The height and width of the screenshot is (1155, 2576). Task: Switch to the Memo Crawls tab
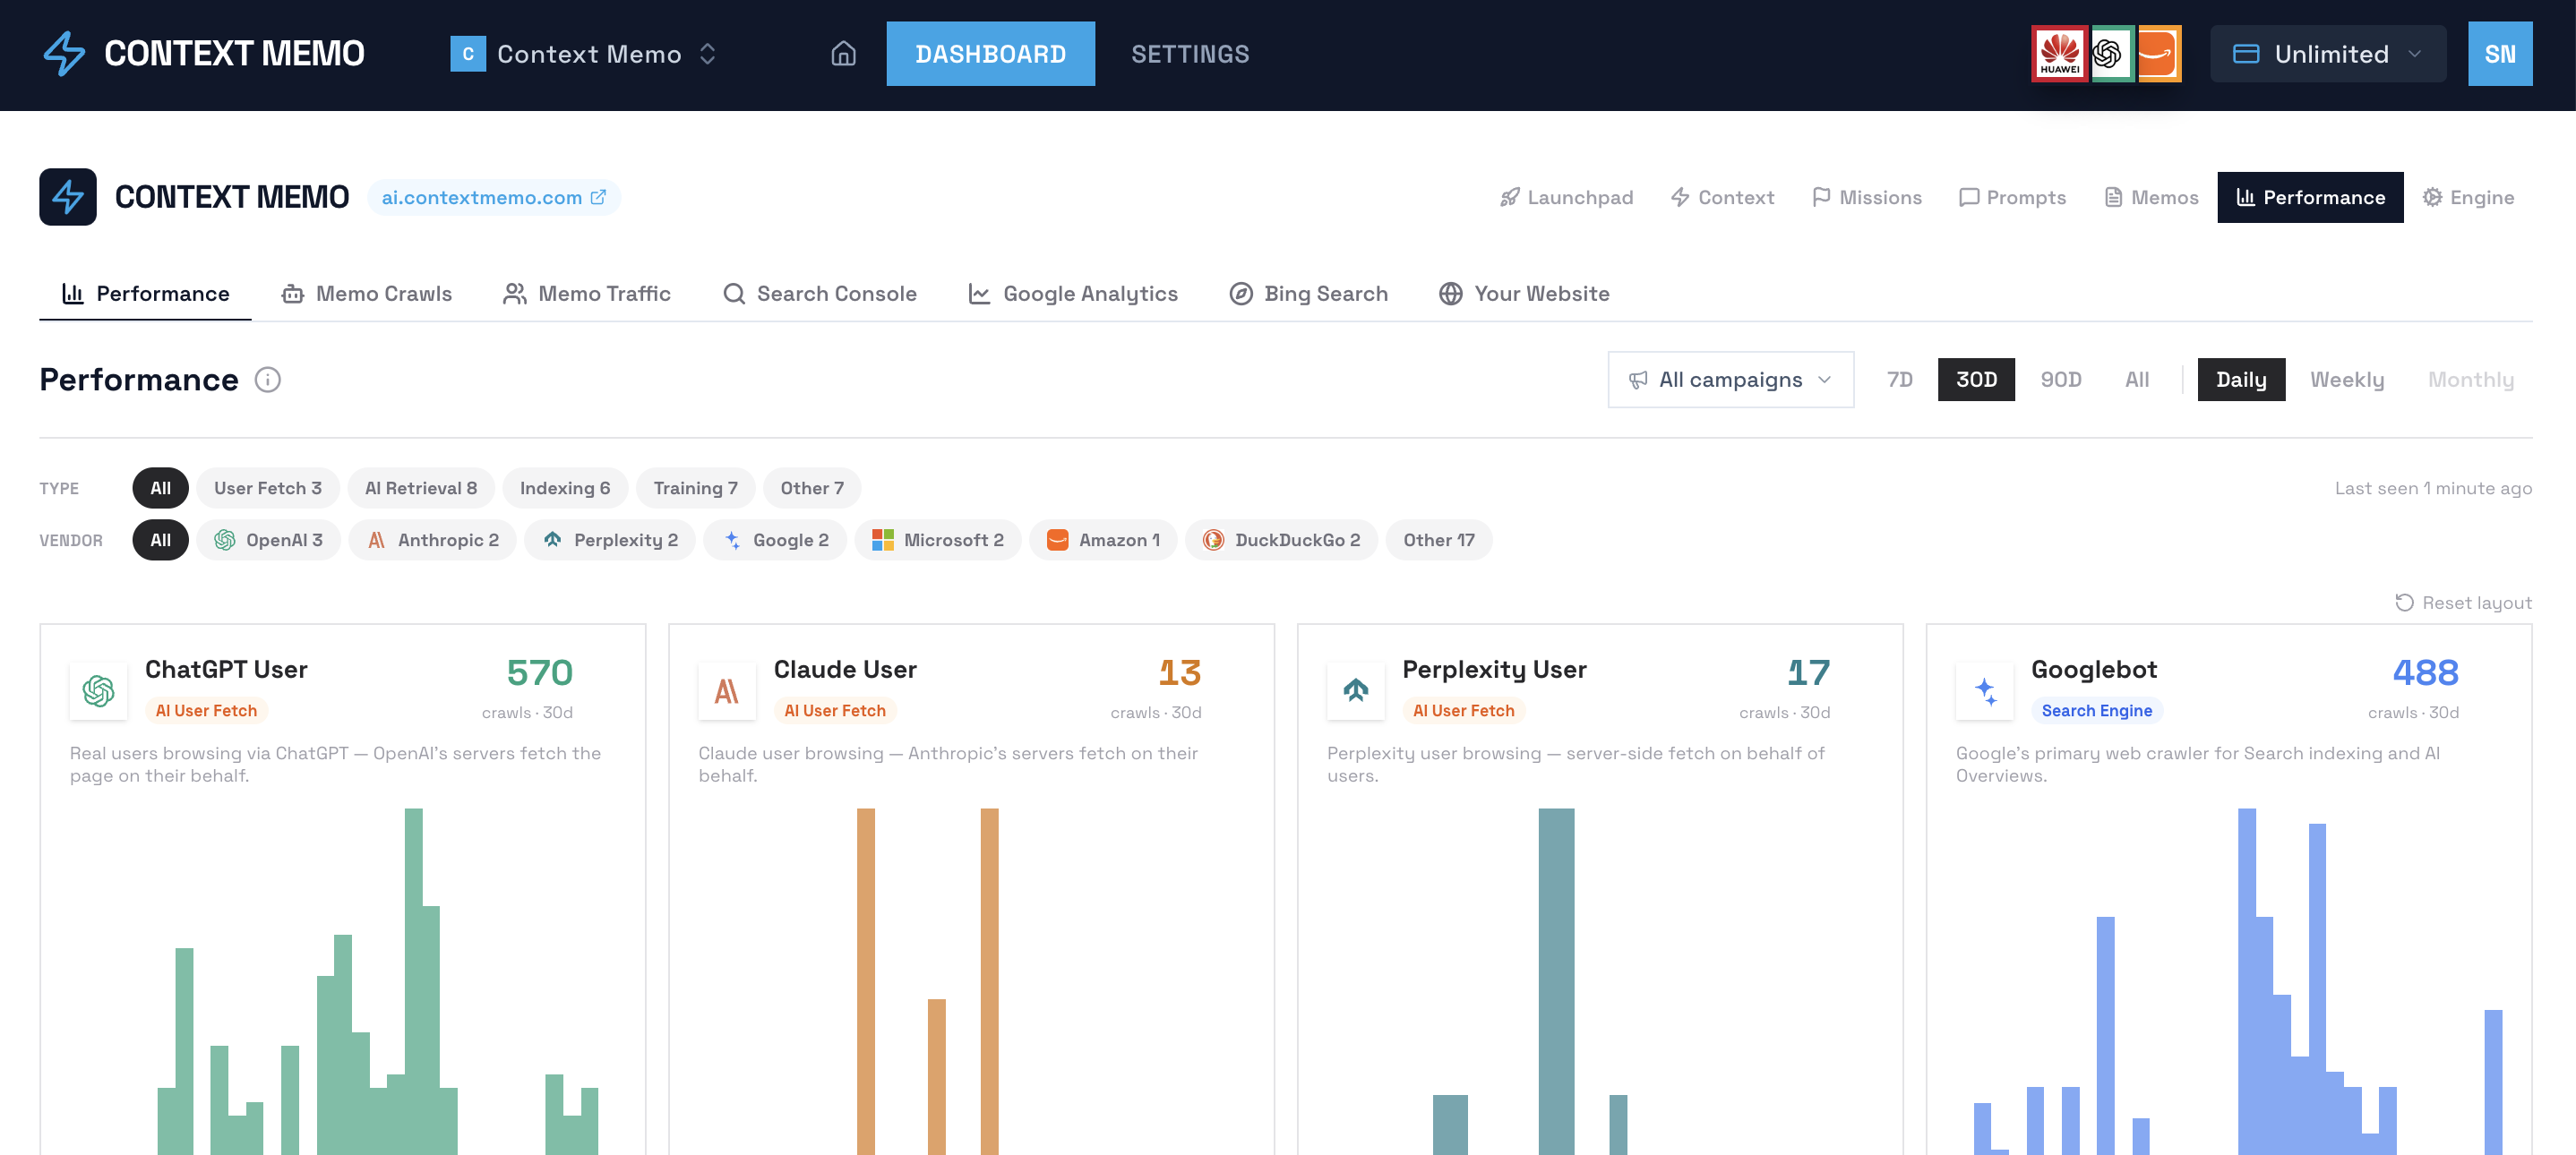tap(367, 294)
